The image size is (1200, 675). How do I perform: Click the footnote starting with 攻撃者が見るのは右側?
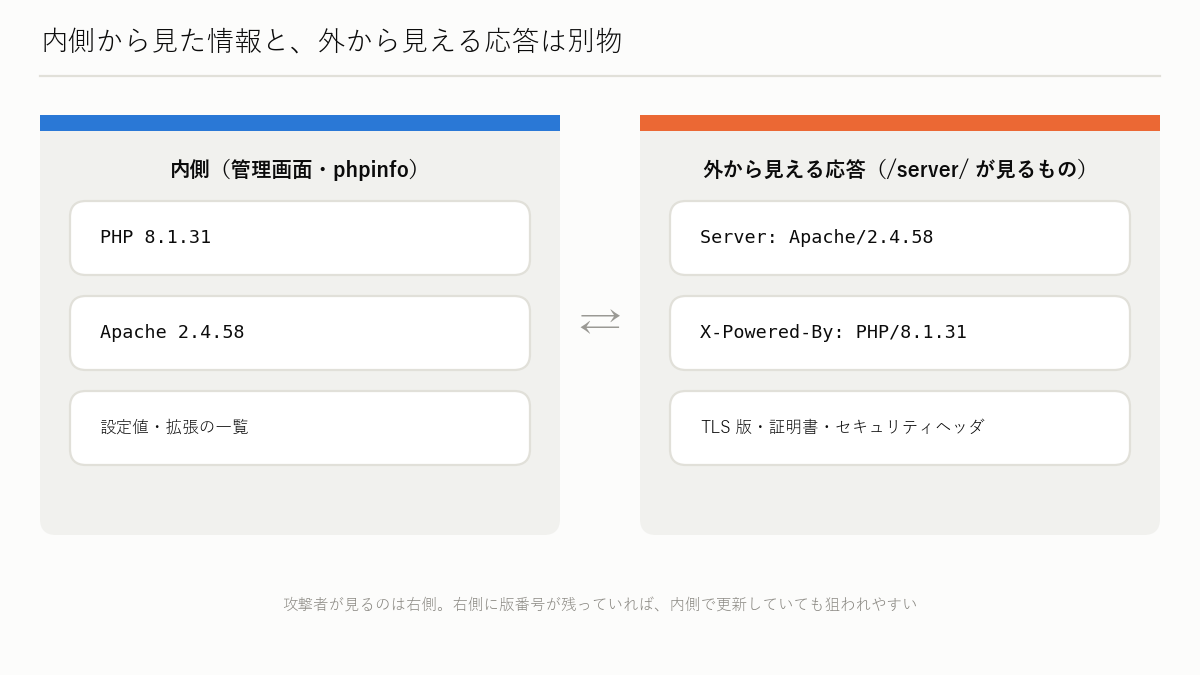[600, 604]
